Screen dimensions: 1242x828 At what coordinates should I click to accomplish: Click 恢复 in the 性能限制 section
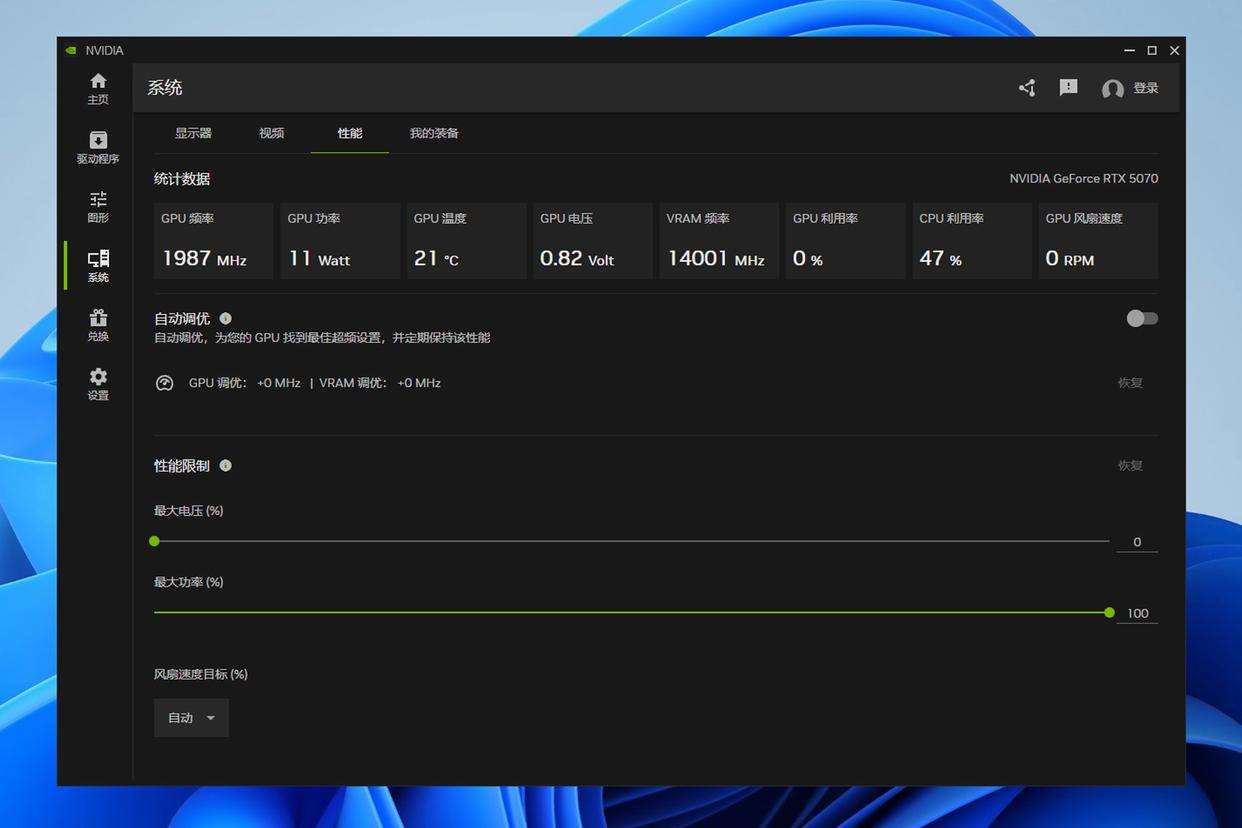pos(1130,465)
